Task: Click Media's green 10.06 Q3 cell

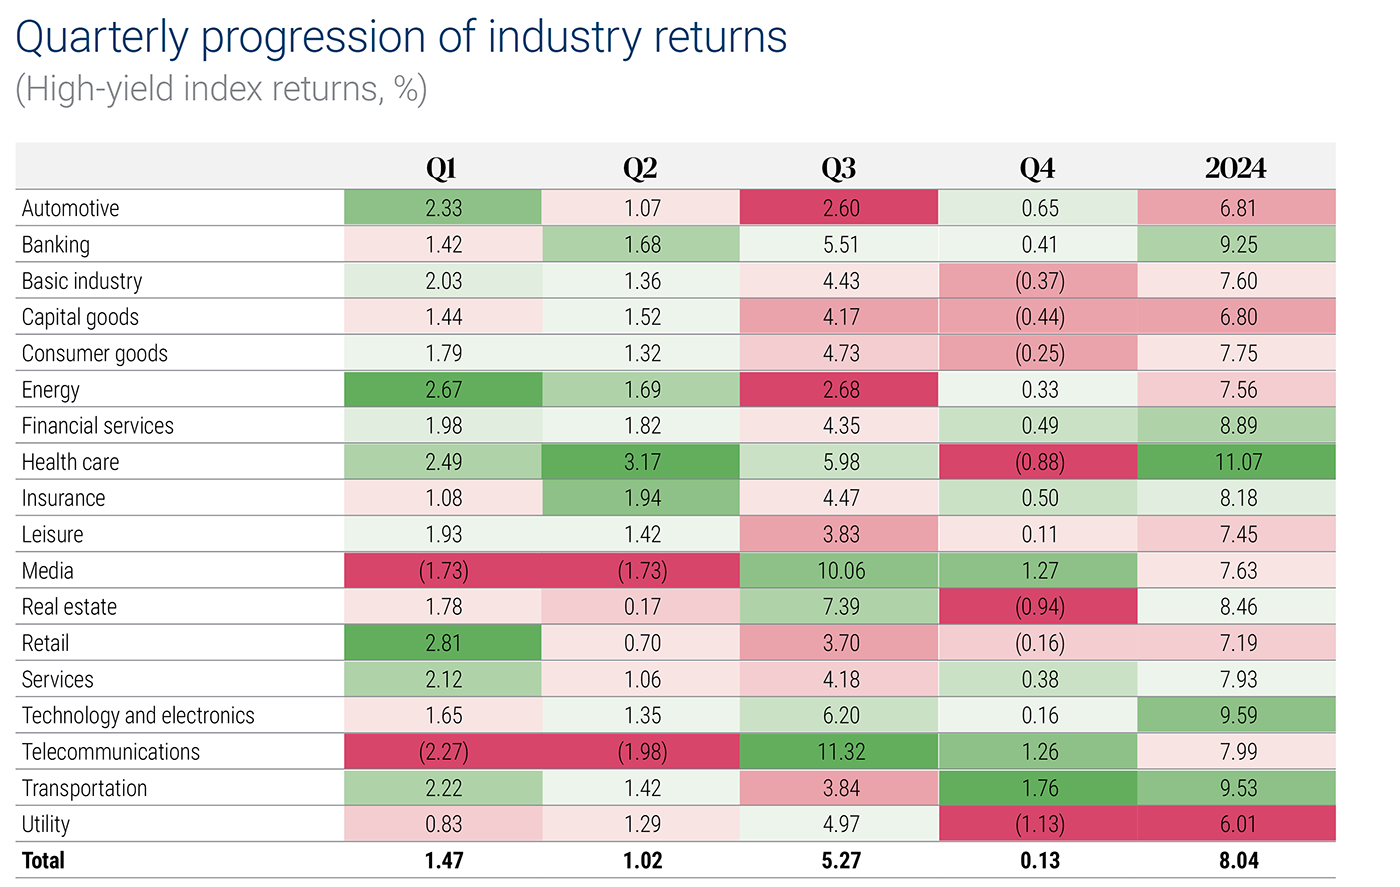Action: [x=840, y=571]
